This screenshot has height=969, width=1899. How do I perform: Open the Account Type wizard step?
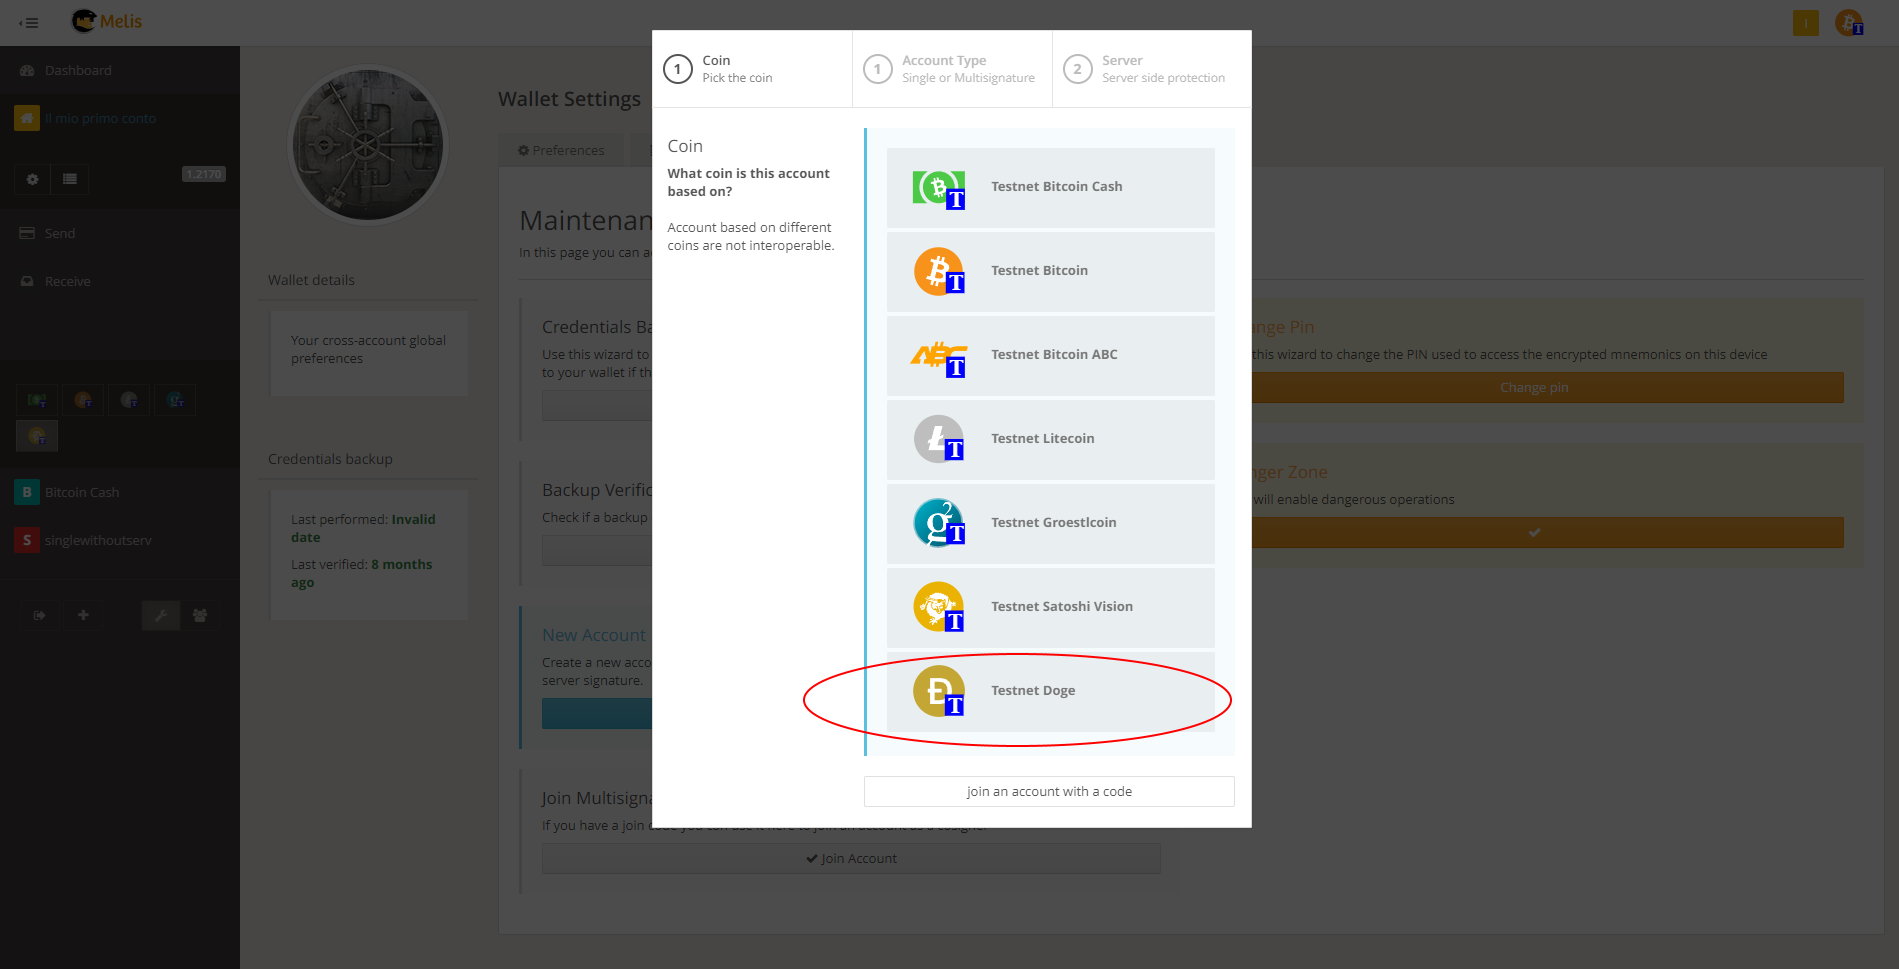(x=952, y=69)
